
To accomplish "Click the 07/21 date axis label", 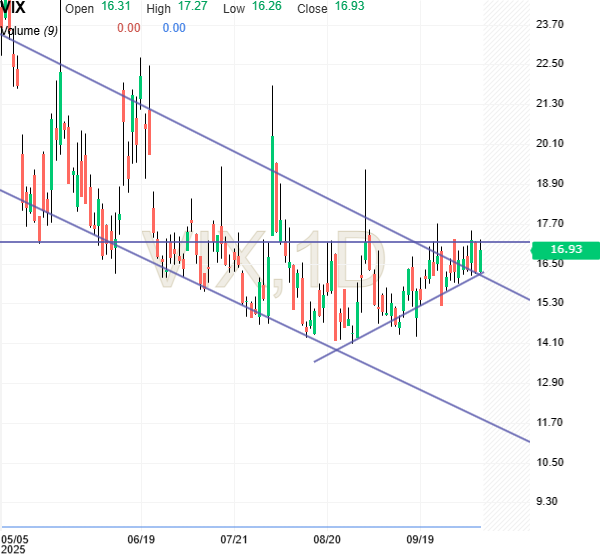I will [233, 539].
